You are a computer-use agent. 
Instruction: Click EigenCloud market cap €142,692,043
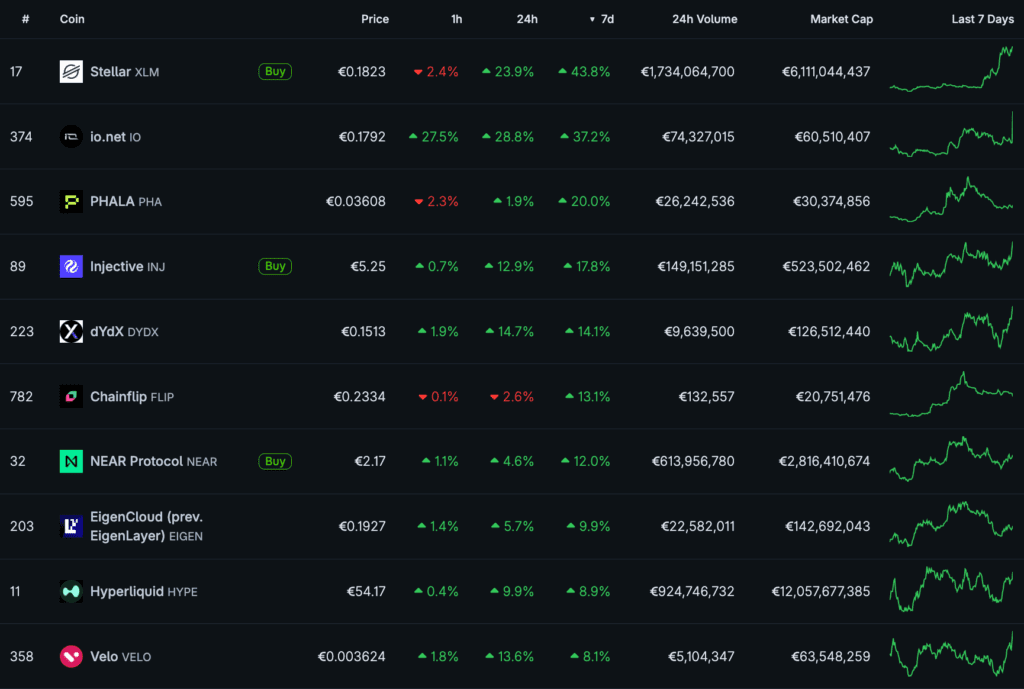coord(827,526)
